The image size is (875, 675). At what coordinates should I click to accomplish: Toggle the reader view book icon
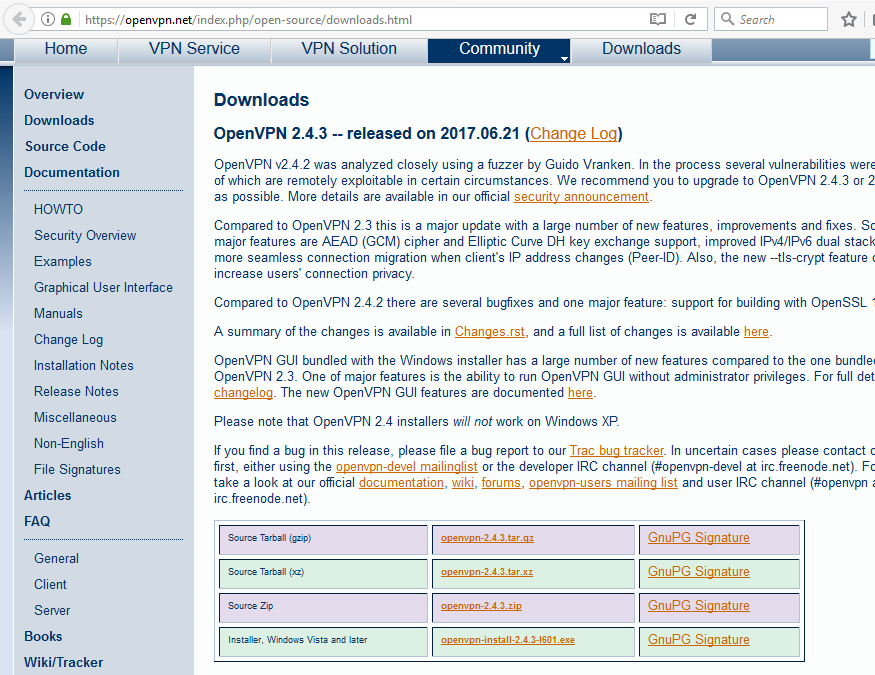coord(658,20)
